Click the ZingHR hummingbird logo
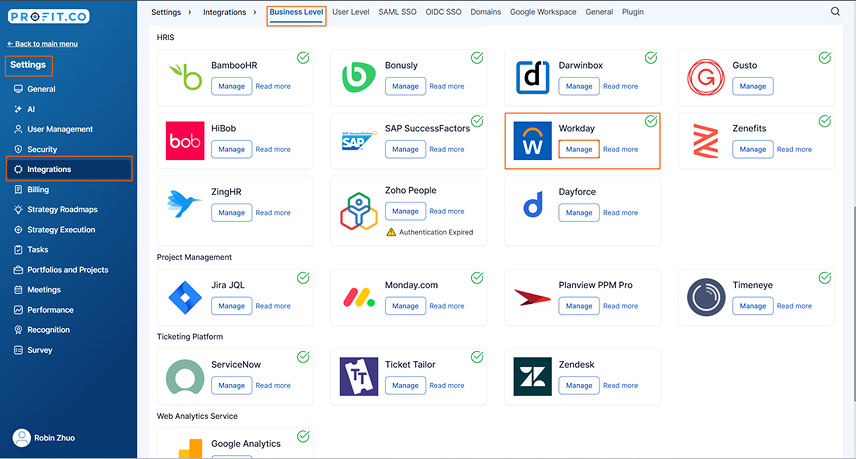This screenshot has width=856, height=459. coord(184,204)
